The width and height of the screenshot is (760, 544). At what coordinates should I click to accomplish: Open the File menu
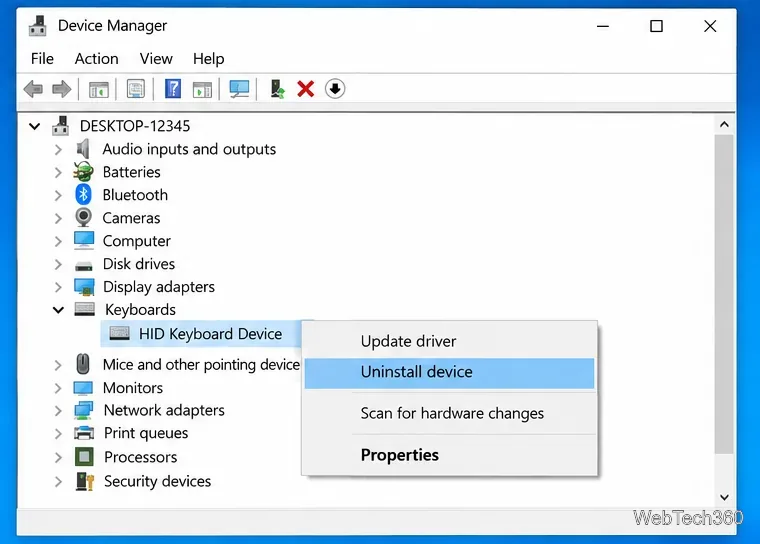[x=42, y=59]
